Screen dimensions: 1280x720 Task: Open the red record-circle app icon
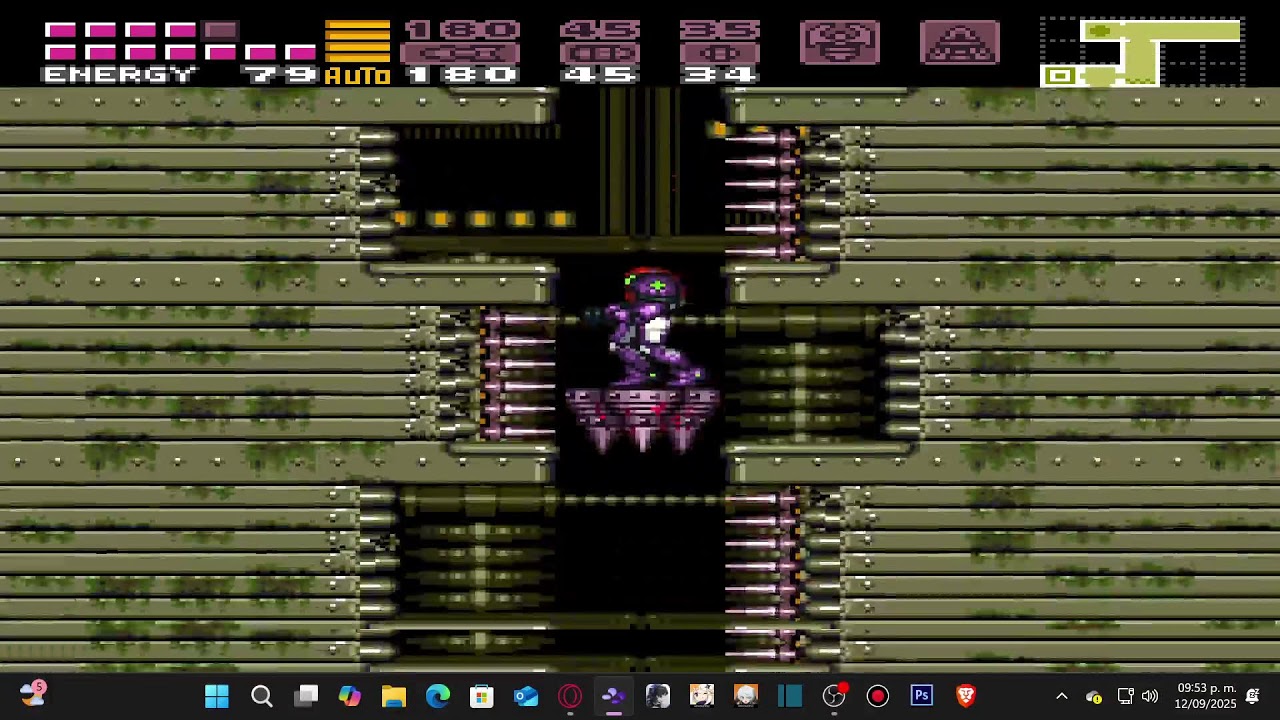pos(878,696)
